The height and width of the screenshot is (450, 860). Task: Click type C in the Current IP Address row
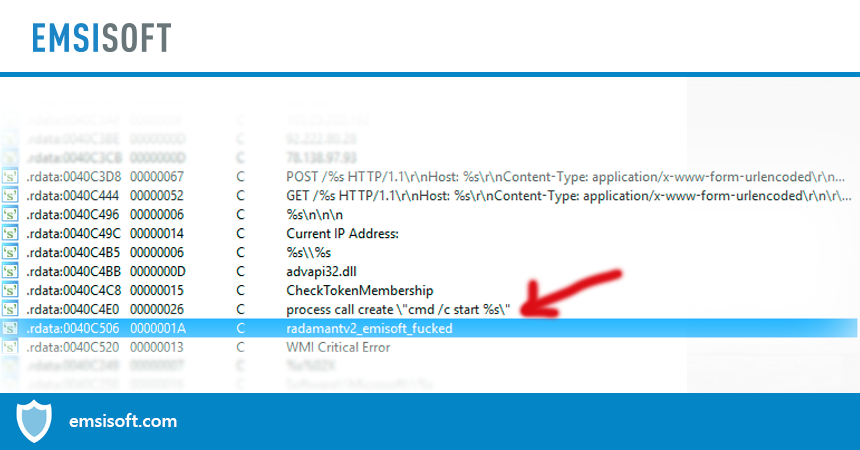point(240,233)
